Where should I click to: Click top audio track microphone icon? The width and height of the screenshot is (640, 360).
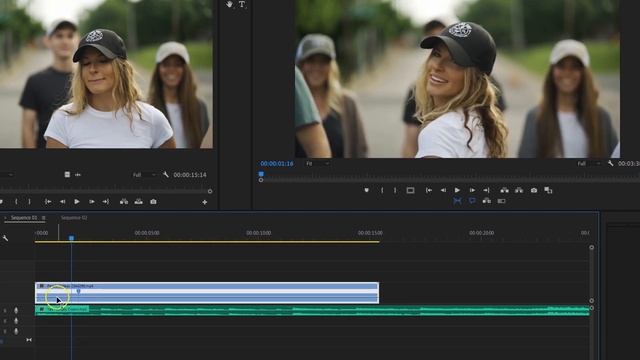click(x=16, y=311)
